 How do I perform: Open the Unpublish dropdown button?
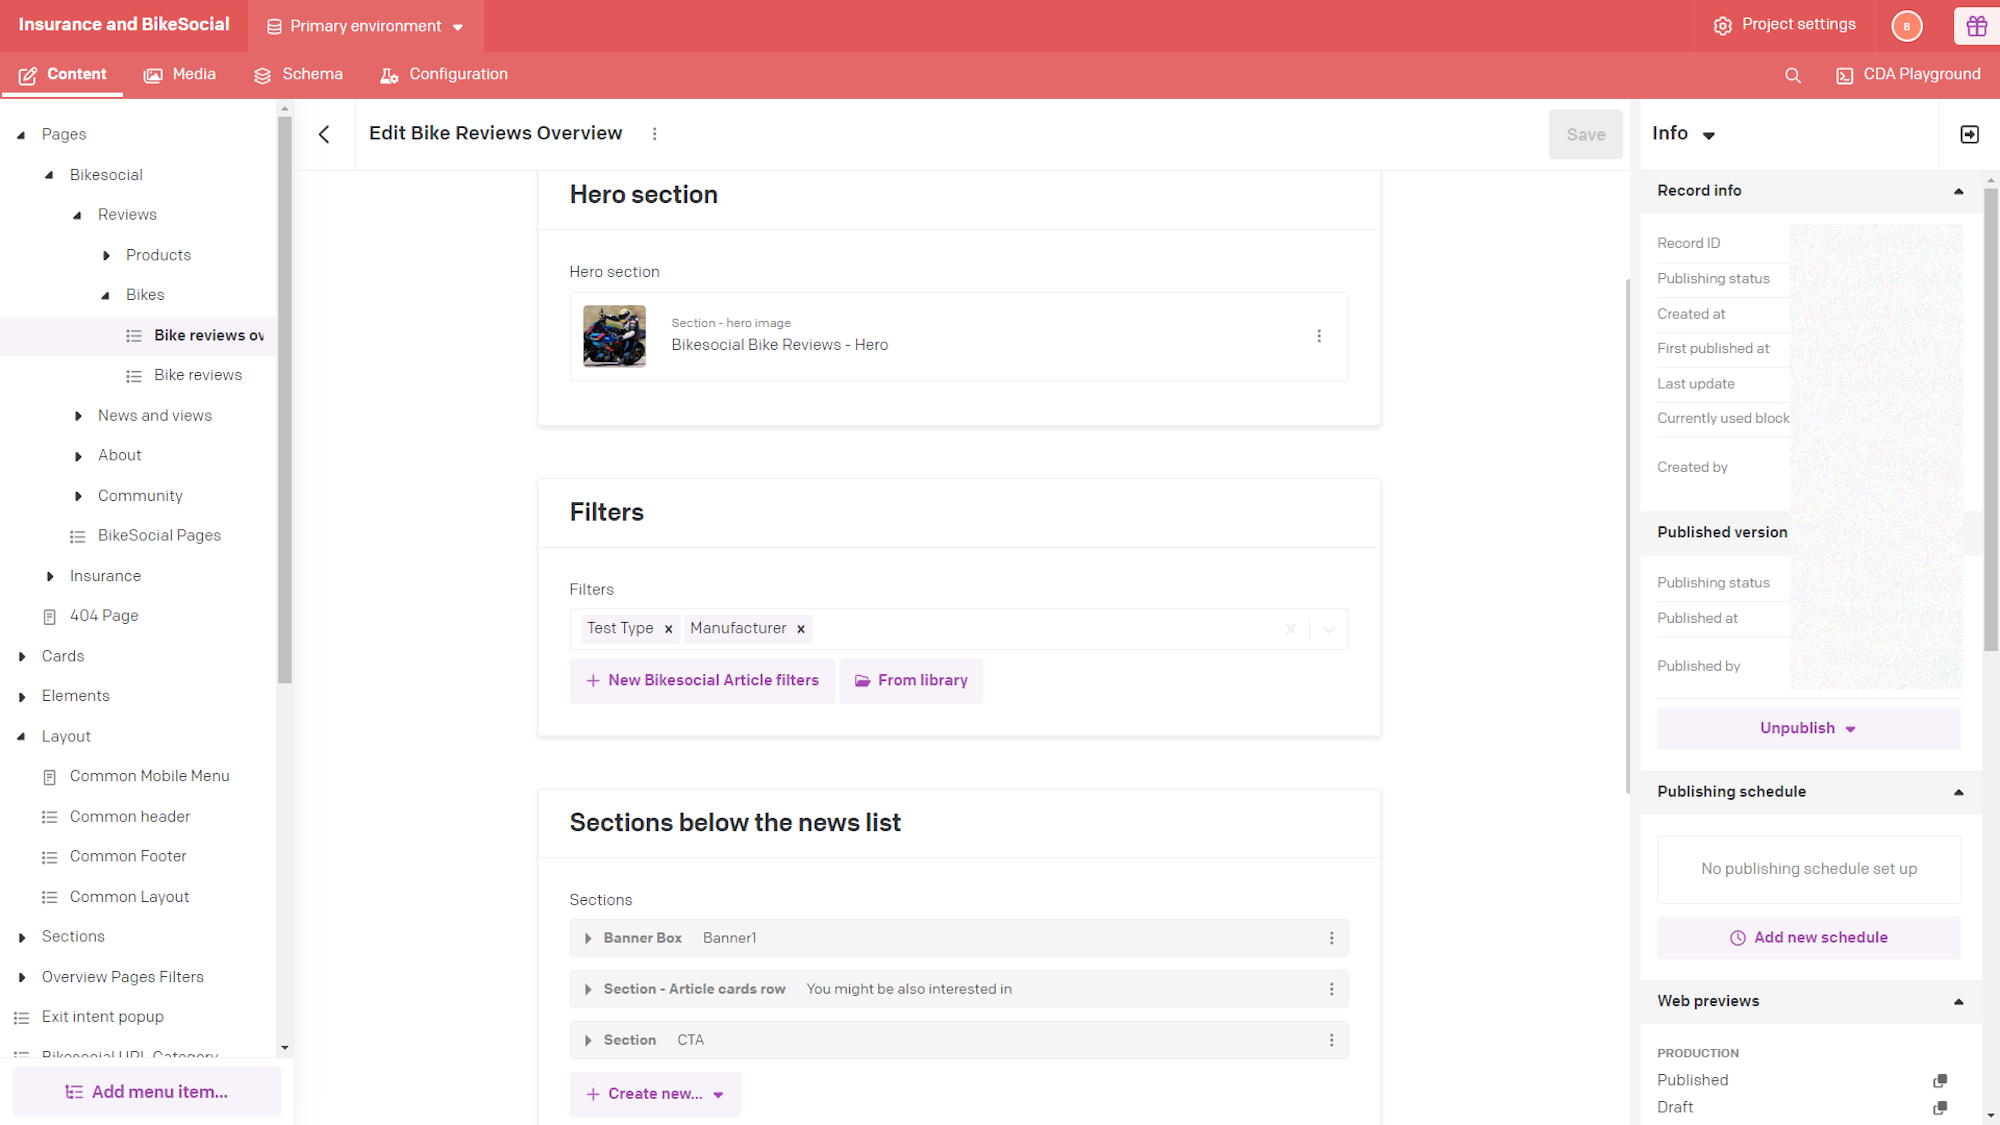pyautogui.click(x=1808, y=728)
